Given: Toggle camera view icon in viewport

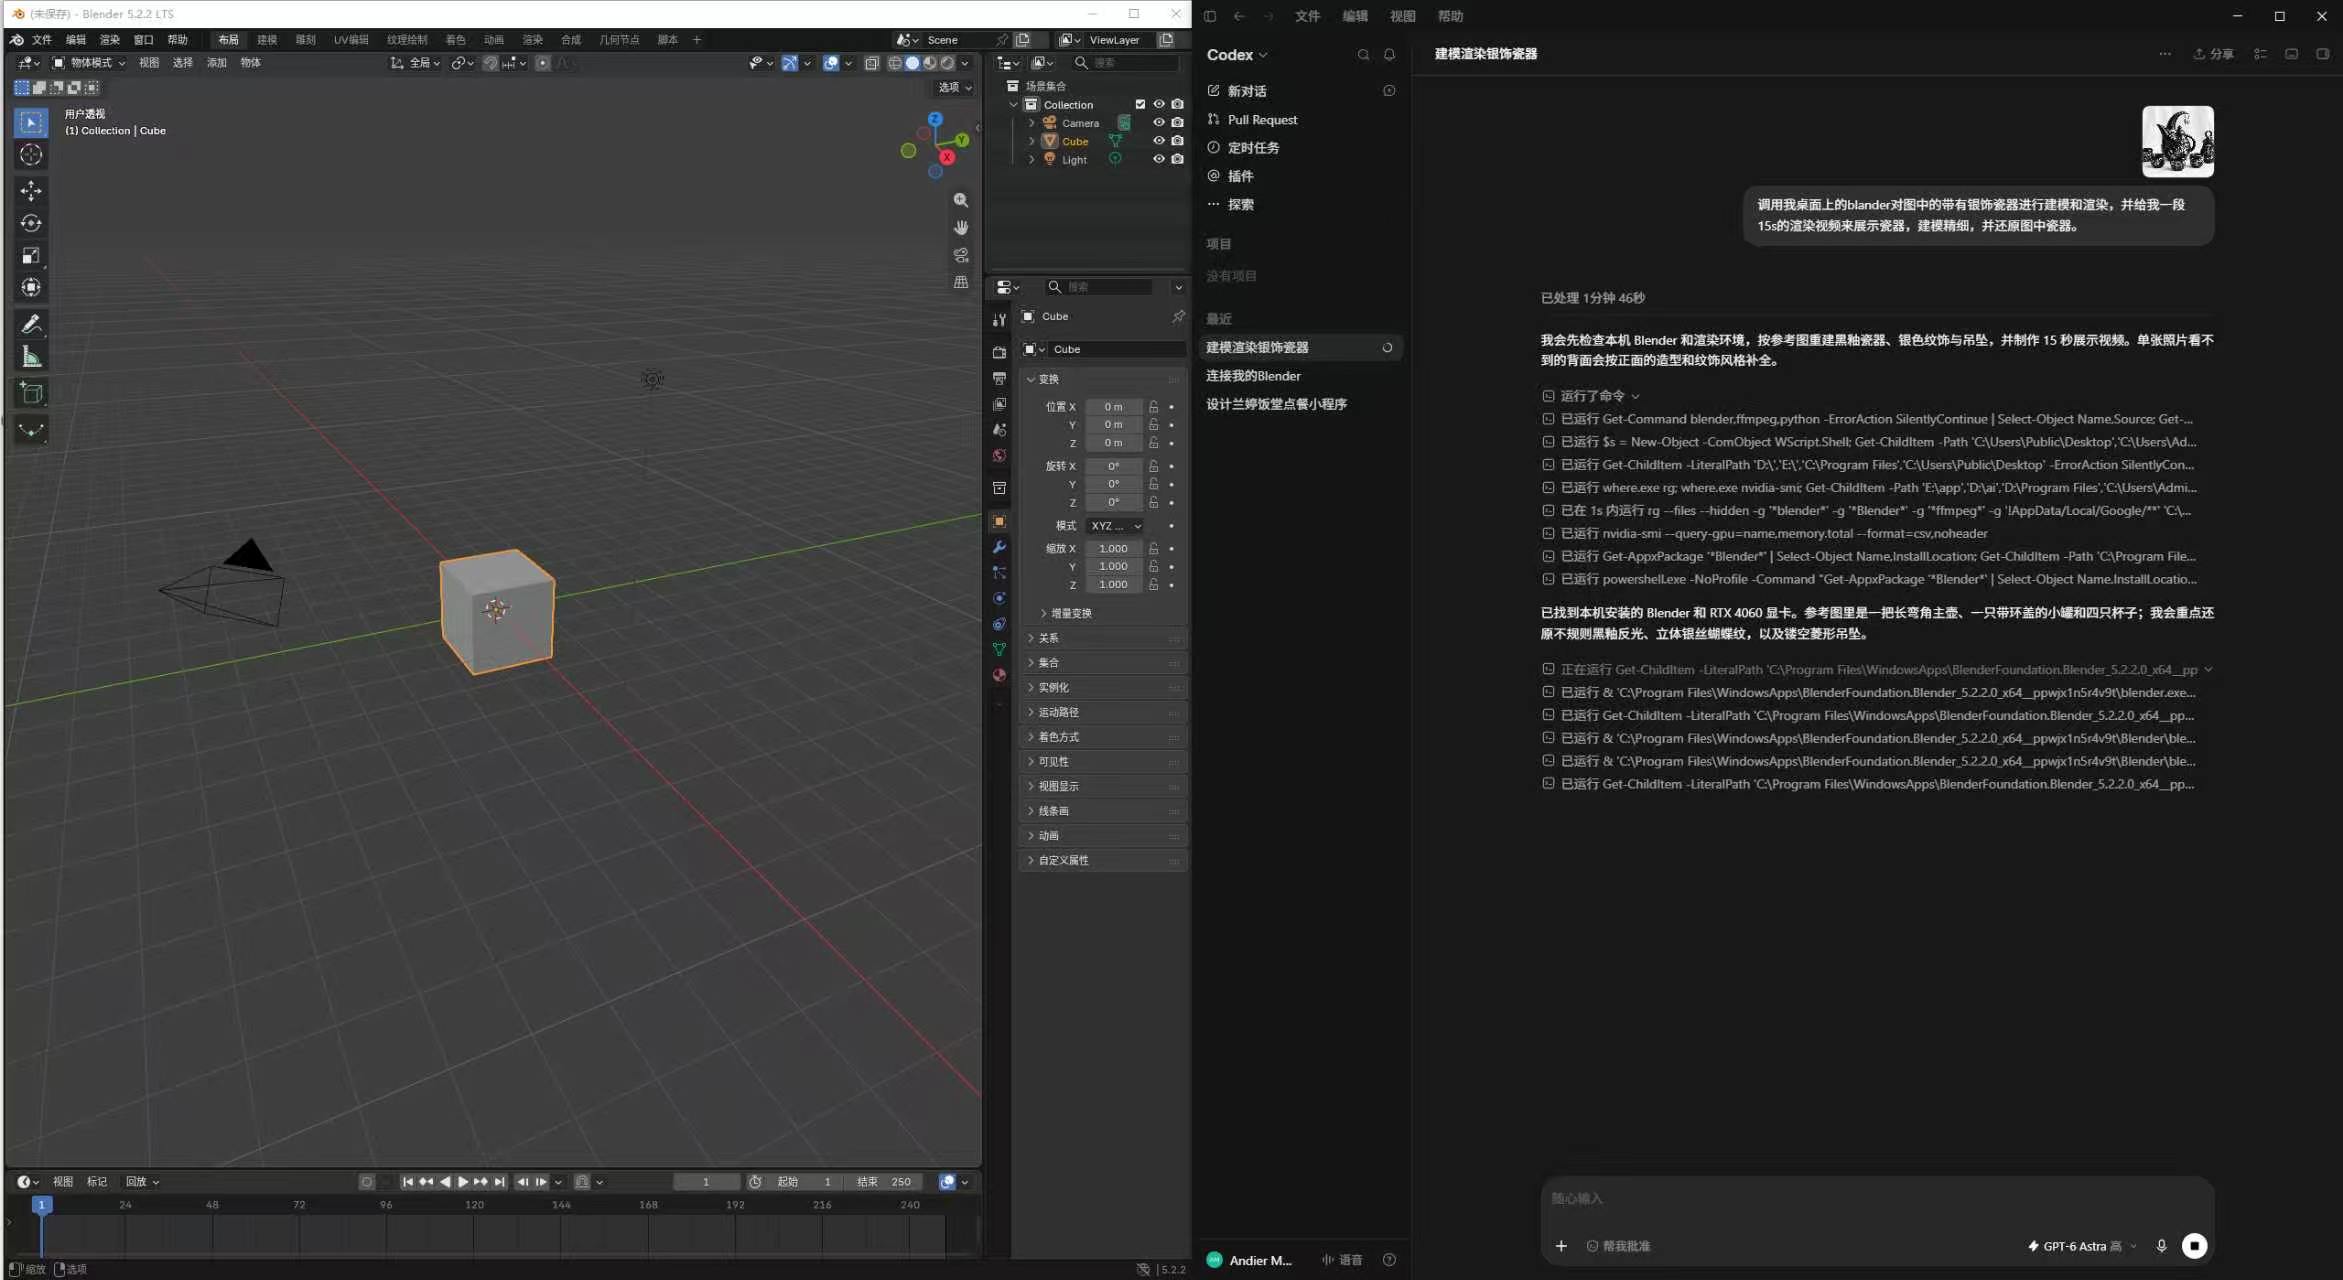Looking at the screenshot, I should coord(961,255).
